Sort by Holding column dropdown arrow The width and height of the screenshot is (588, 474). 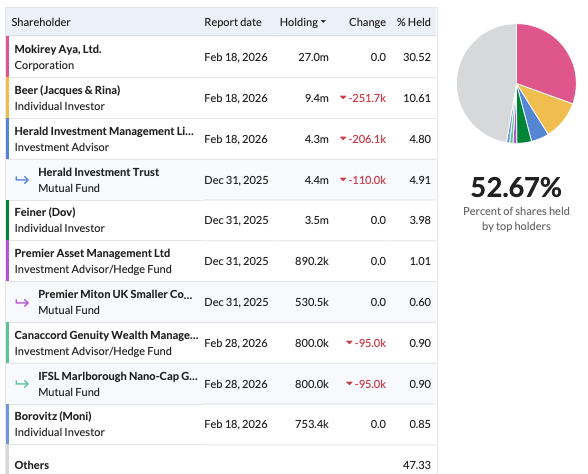coord(323,22)
